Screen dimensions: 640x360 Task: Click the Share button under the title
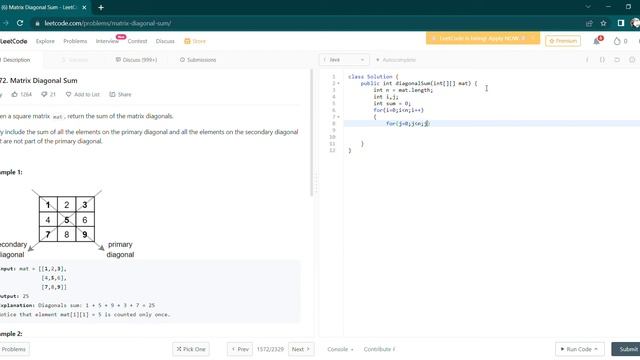[x=120, y=94]
